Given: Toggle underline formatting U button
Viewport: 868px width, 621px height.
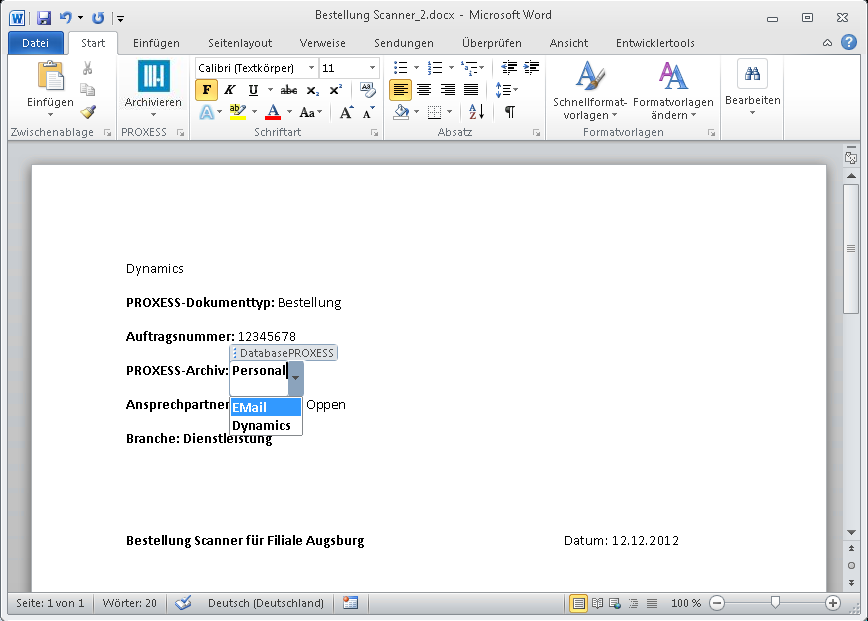Looking at the screenshot, I should pos(253,90).
